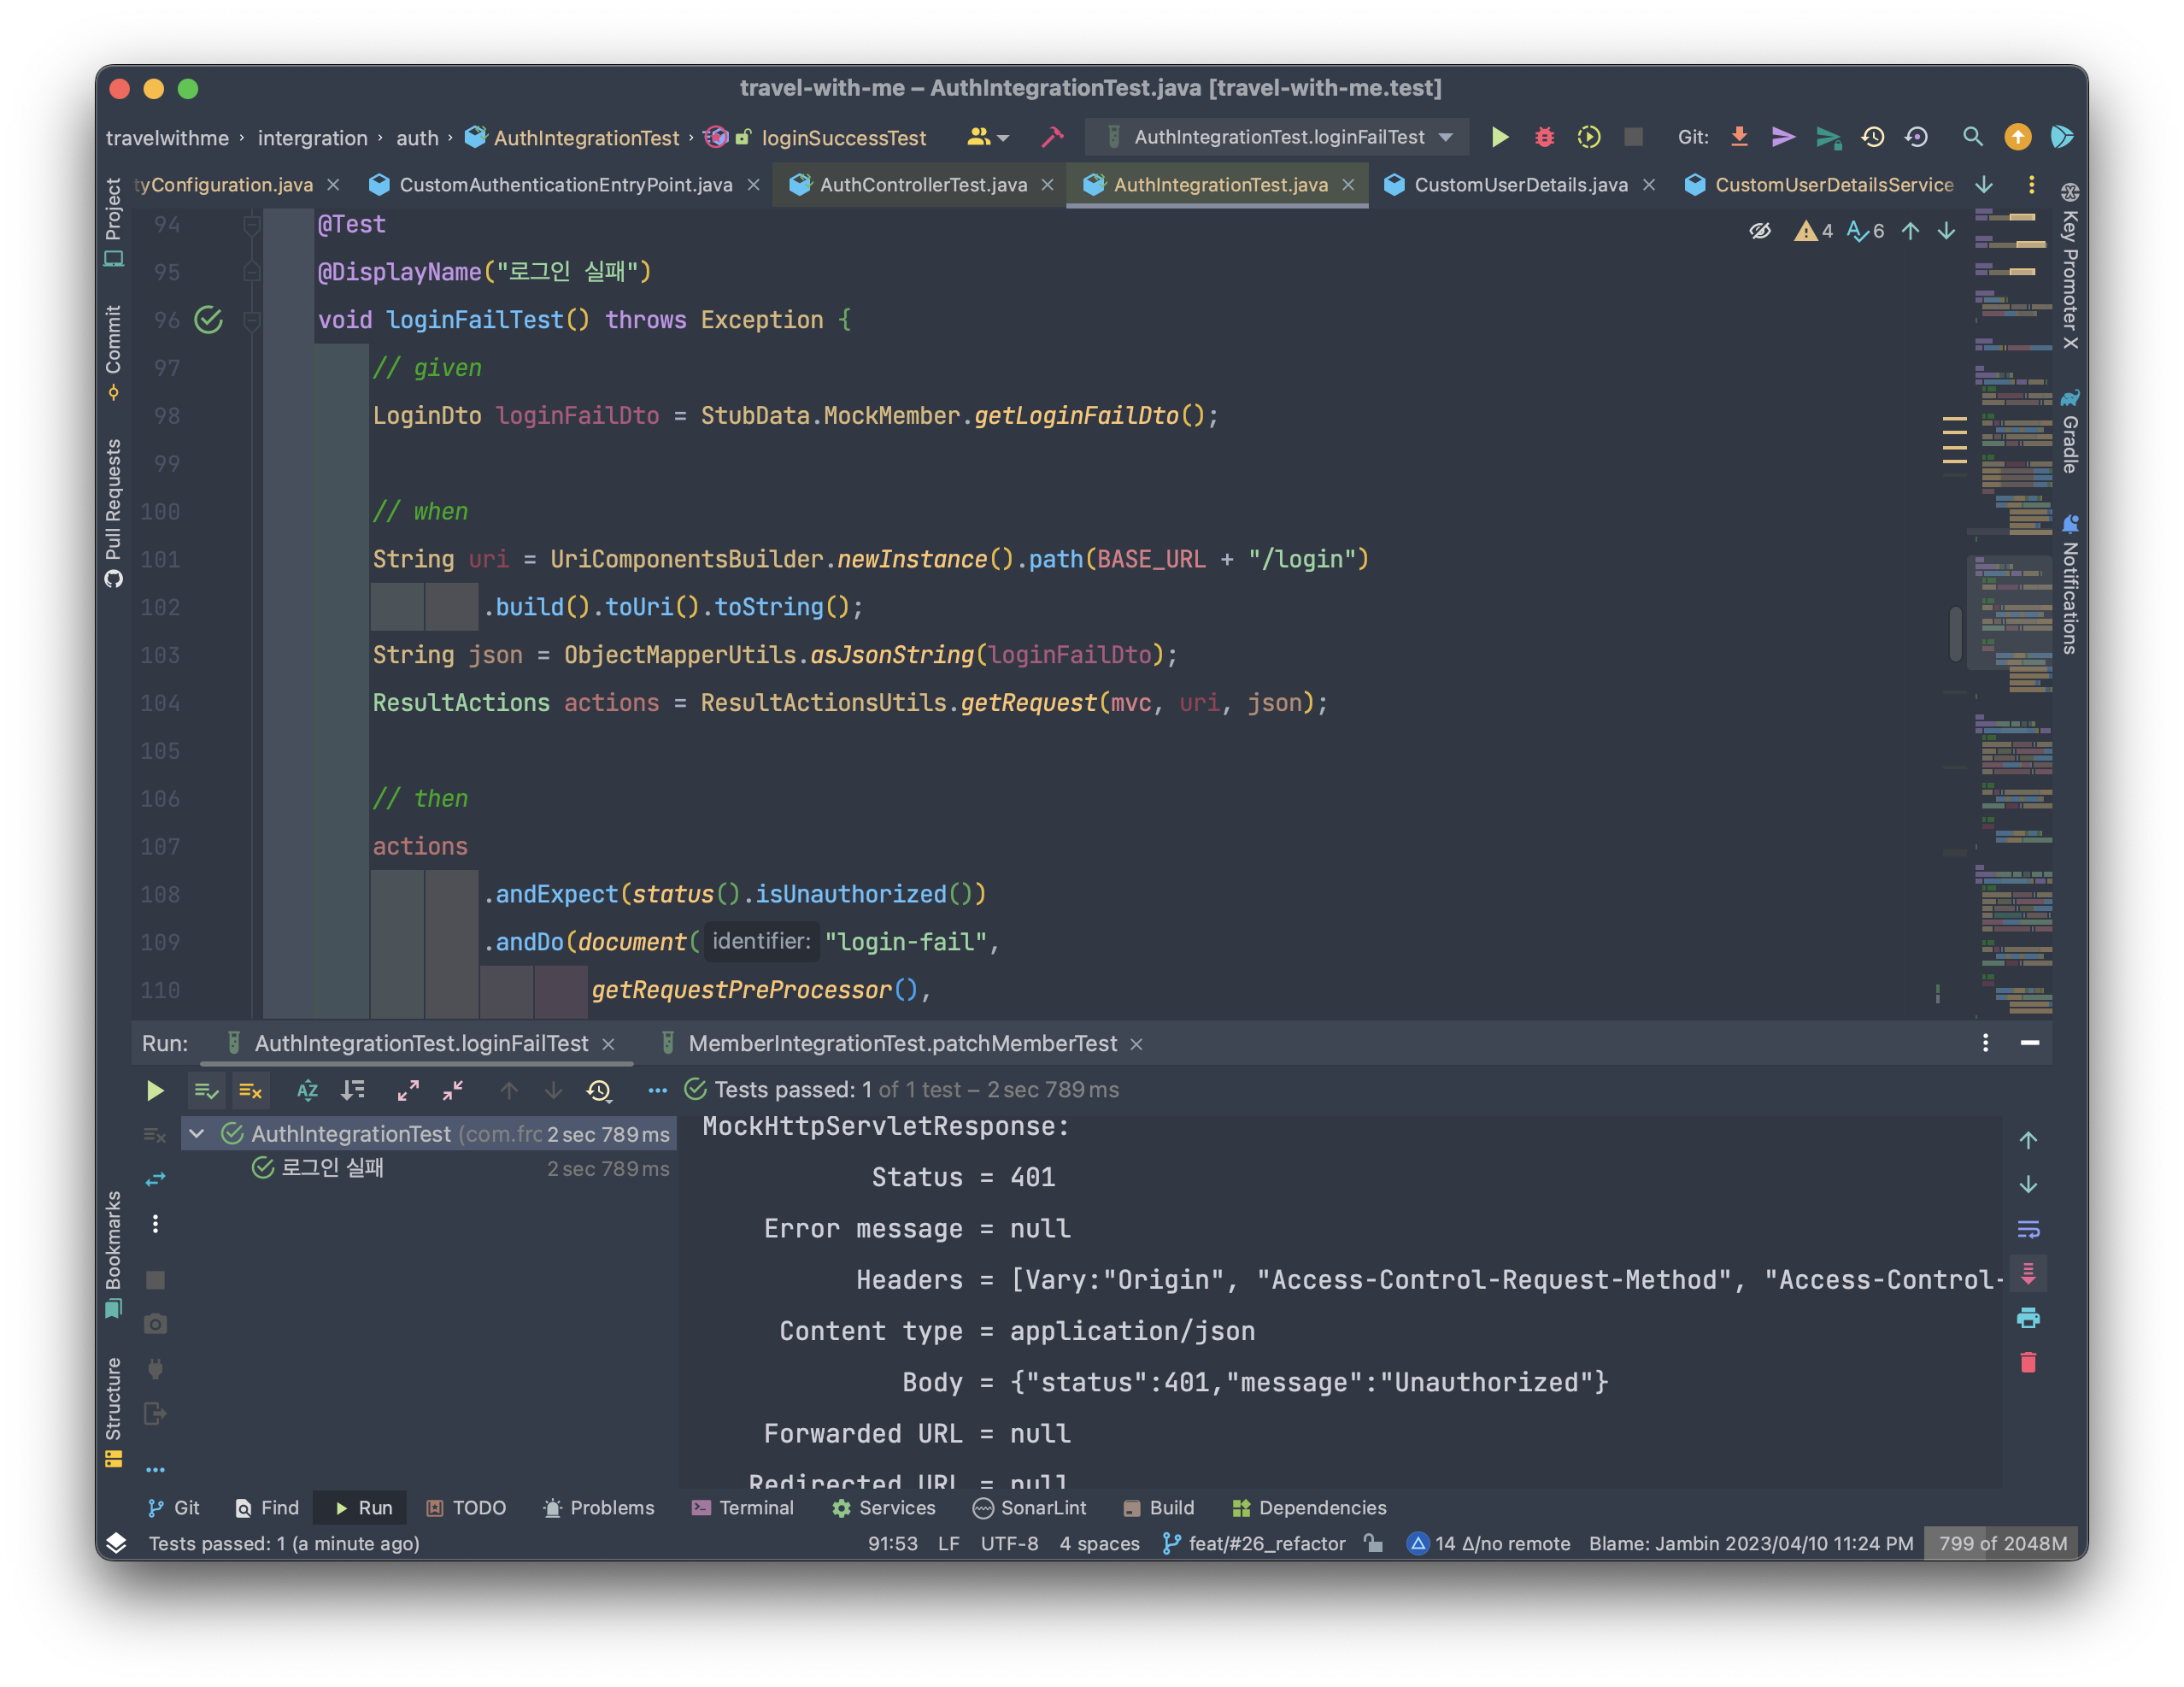Switch to the AuthControllerTest.java tab
The image size is (2184, 1687).
click(922, 185)
